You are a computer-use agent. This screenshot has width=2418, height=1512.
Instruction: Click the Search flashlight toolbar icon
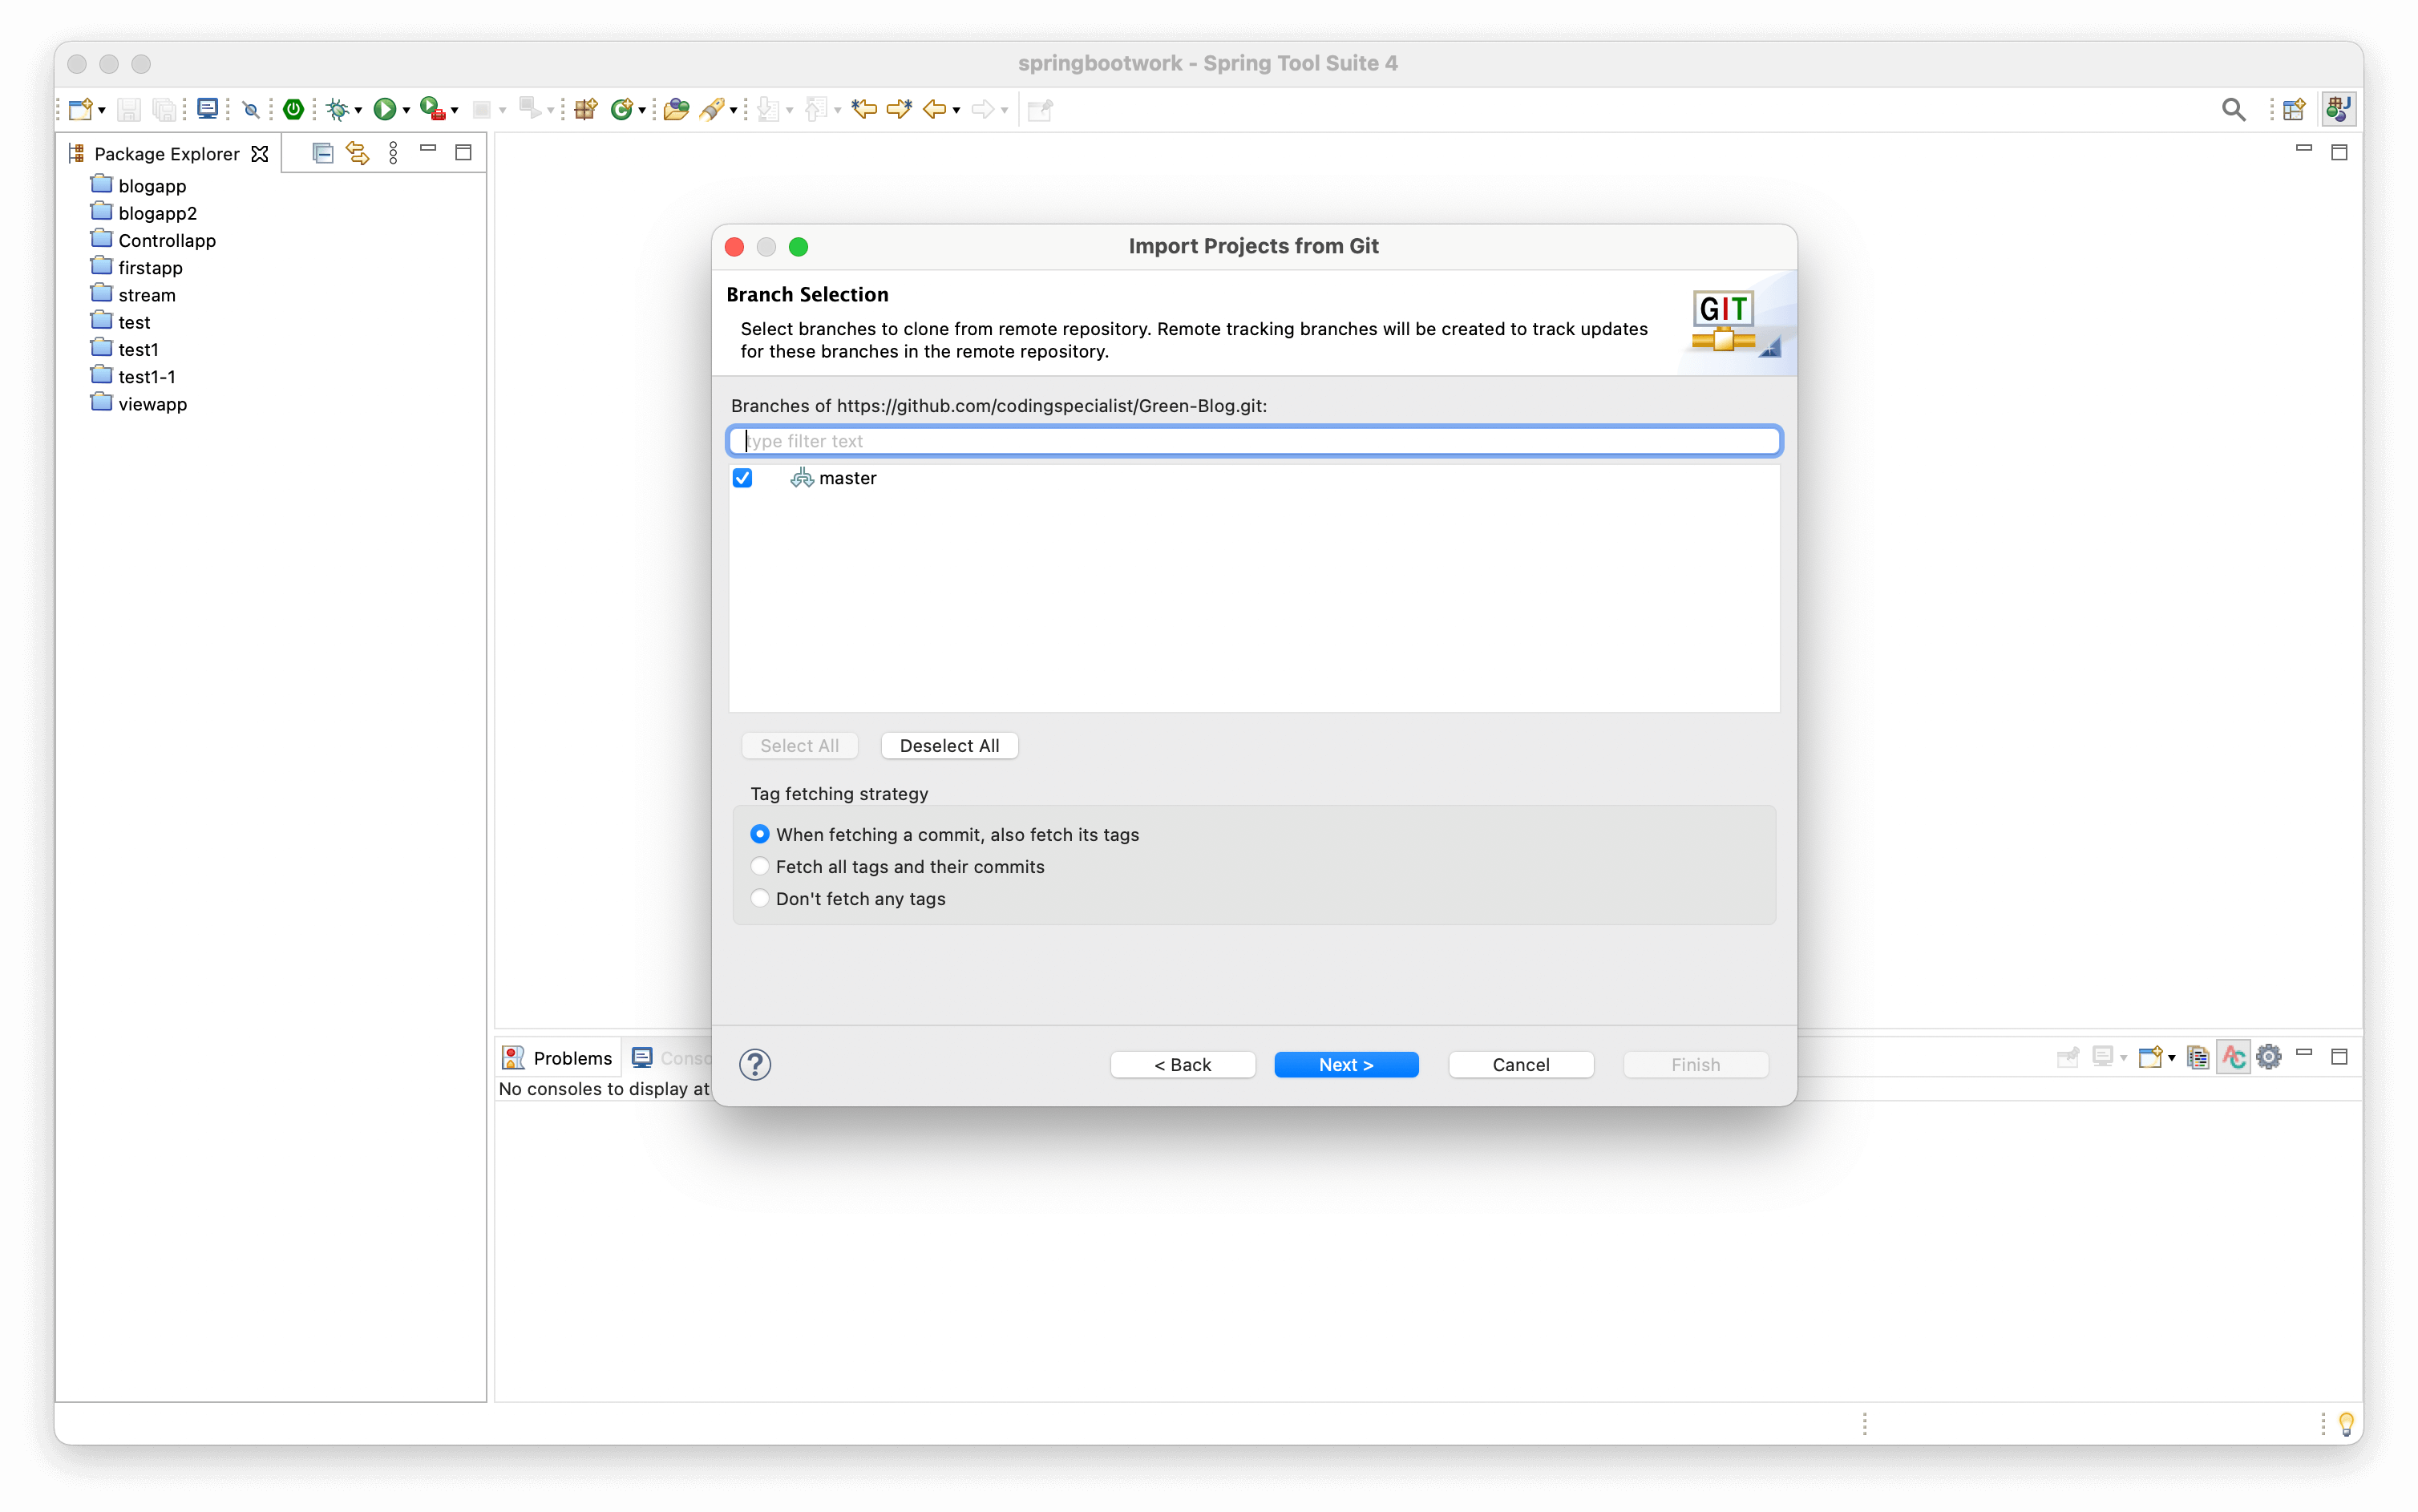(x=712, y=109)
